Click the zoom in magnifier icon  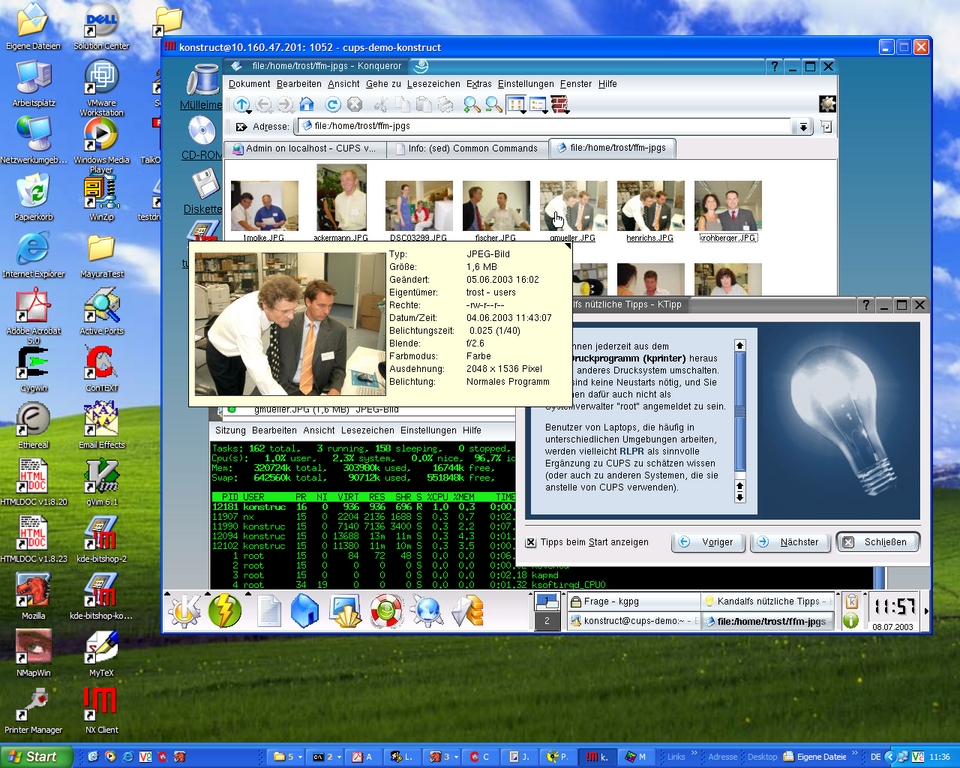(470, 104)
